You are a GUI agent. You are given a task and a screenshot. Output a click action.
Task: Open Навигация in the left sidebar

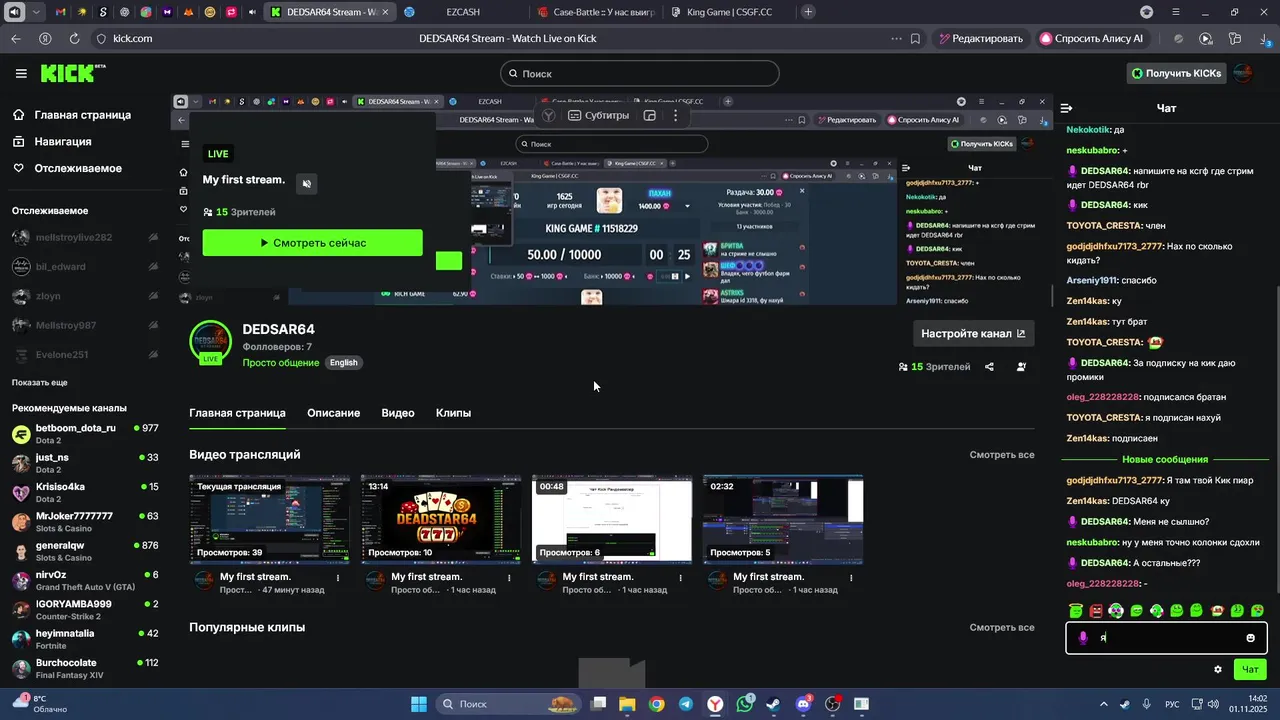tap(62, 142)
